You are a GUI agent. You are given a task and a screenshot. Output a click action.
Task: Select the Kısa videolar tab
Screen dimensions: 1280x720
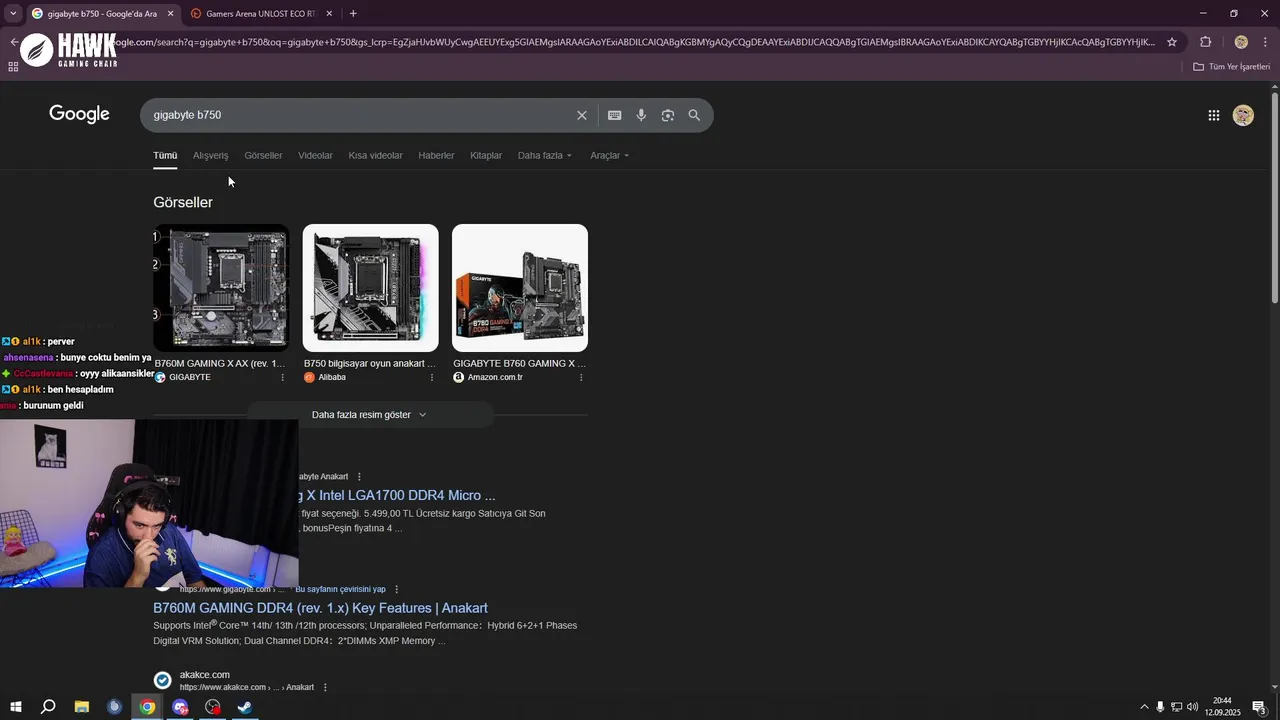click(375, 155)
